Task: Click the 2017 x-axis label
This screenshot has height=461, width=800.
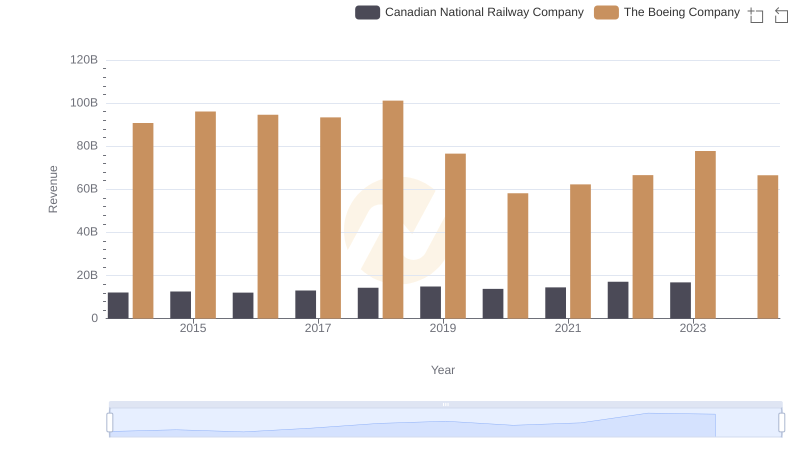Action: [318, 328]
